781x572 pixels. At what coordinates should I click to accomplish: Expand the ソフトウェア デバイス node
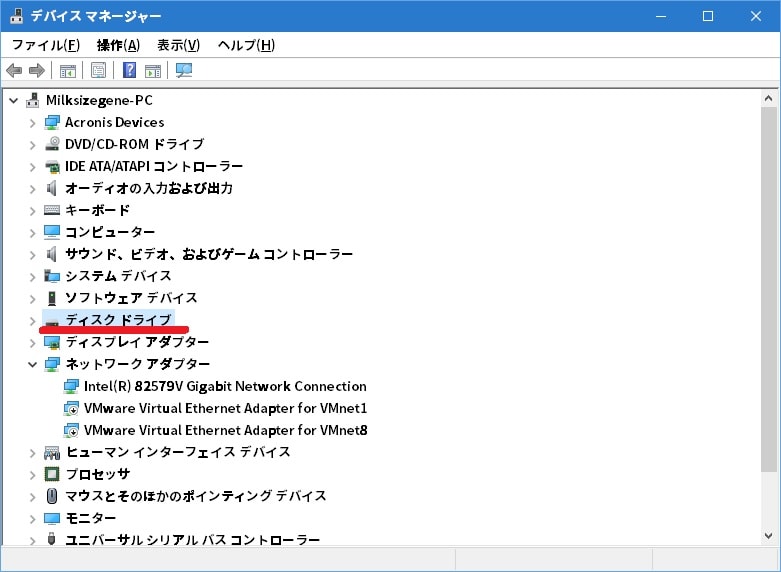(32, 299)
